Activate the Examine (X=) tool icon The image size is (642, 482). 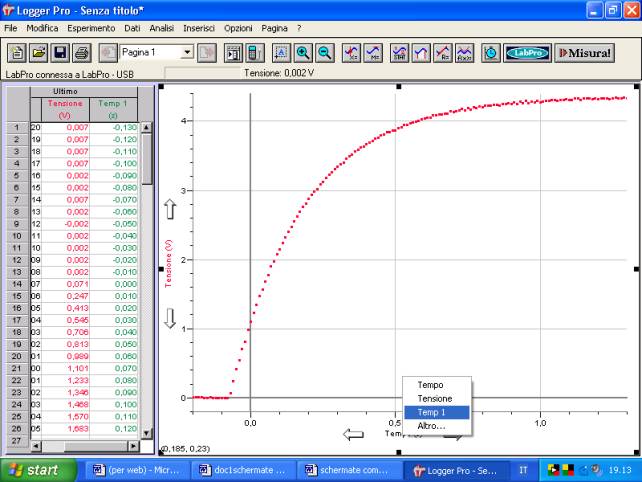coord(351,53)
